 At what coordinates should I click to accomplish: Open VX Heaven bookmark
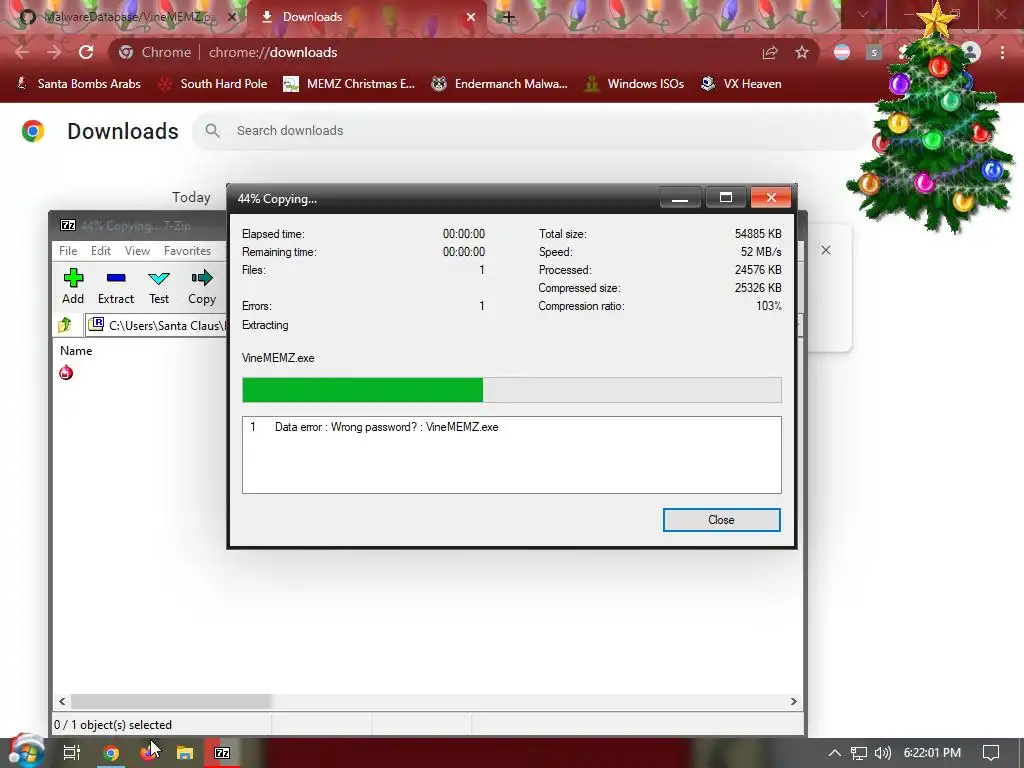[741, 84]
